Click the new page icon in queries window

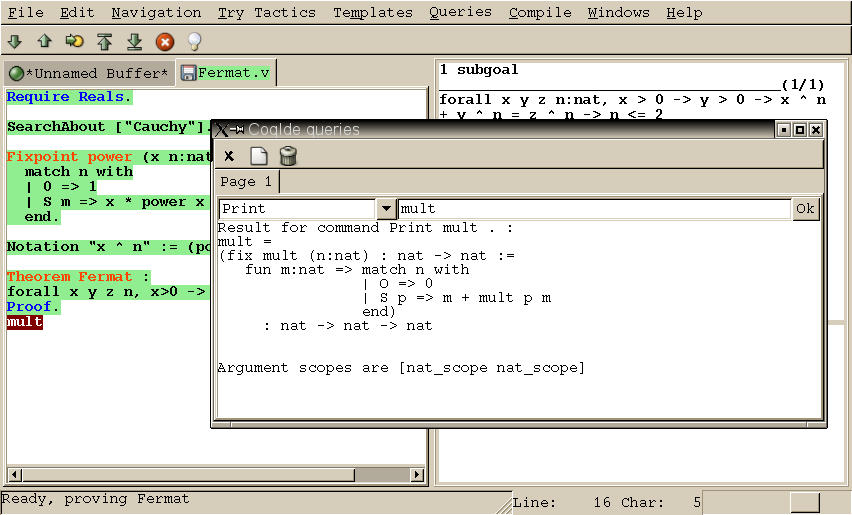(x=258, y=156)
